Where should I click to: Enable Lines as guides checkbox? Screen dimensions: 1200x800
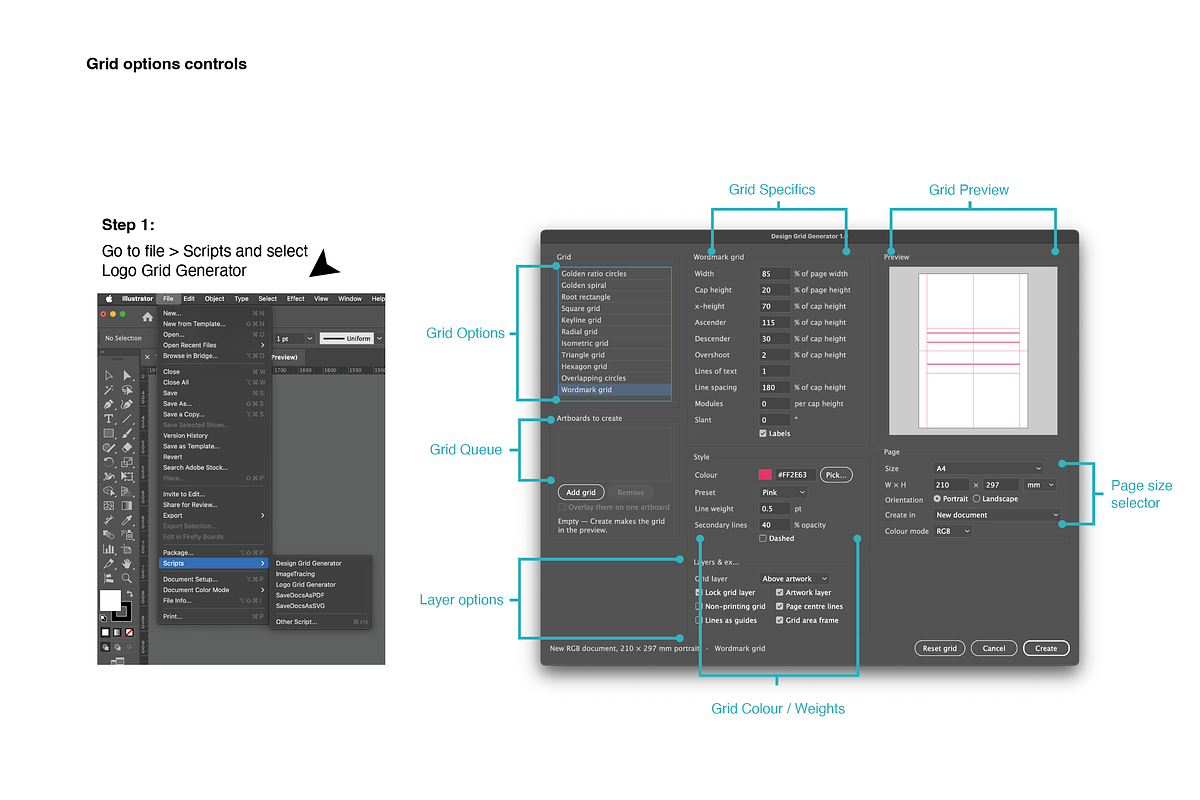(x=699, y=620)
